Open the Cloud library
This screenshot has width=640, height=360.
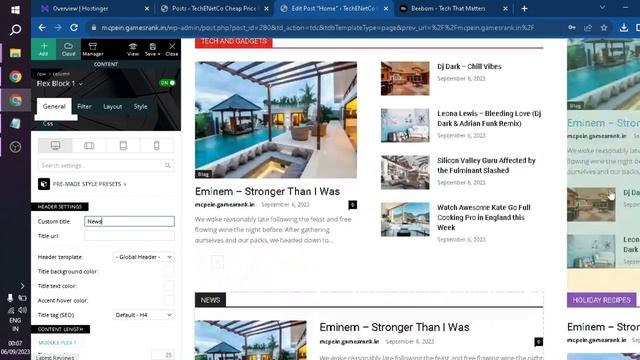pos(69,49)
